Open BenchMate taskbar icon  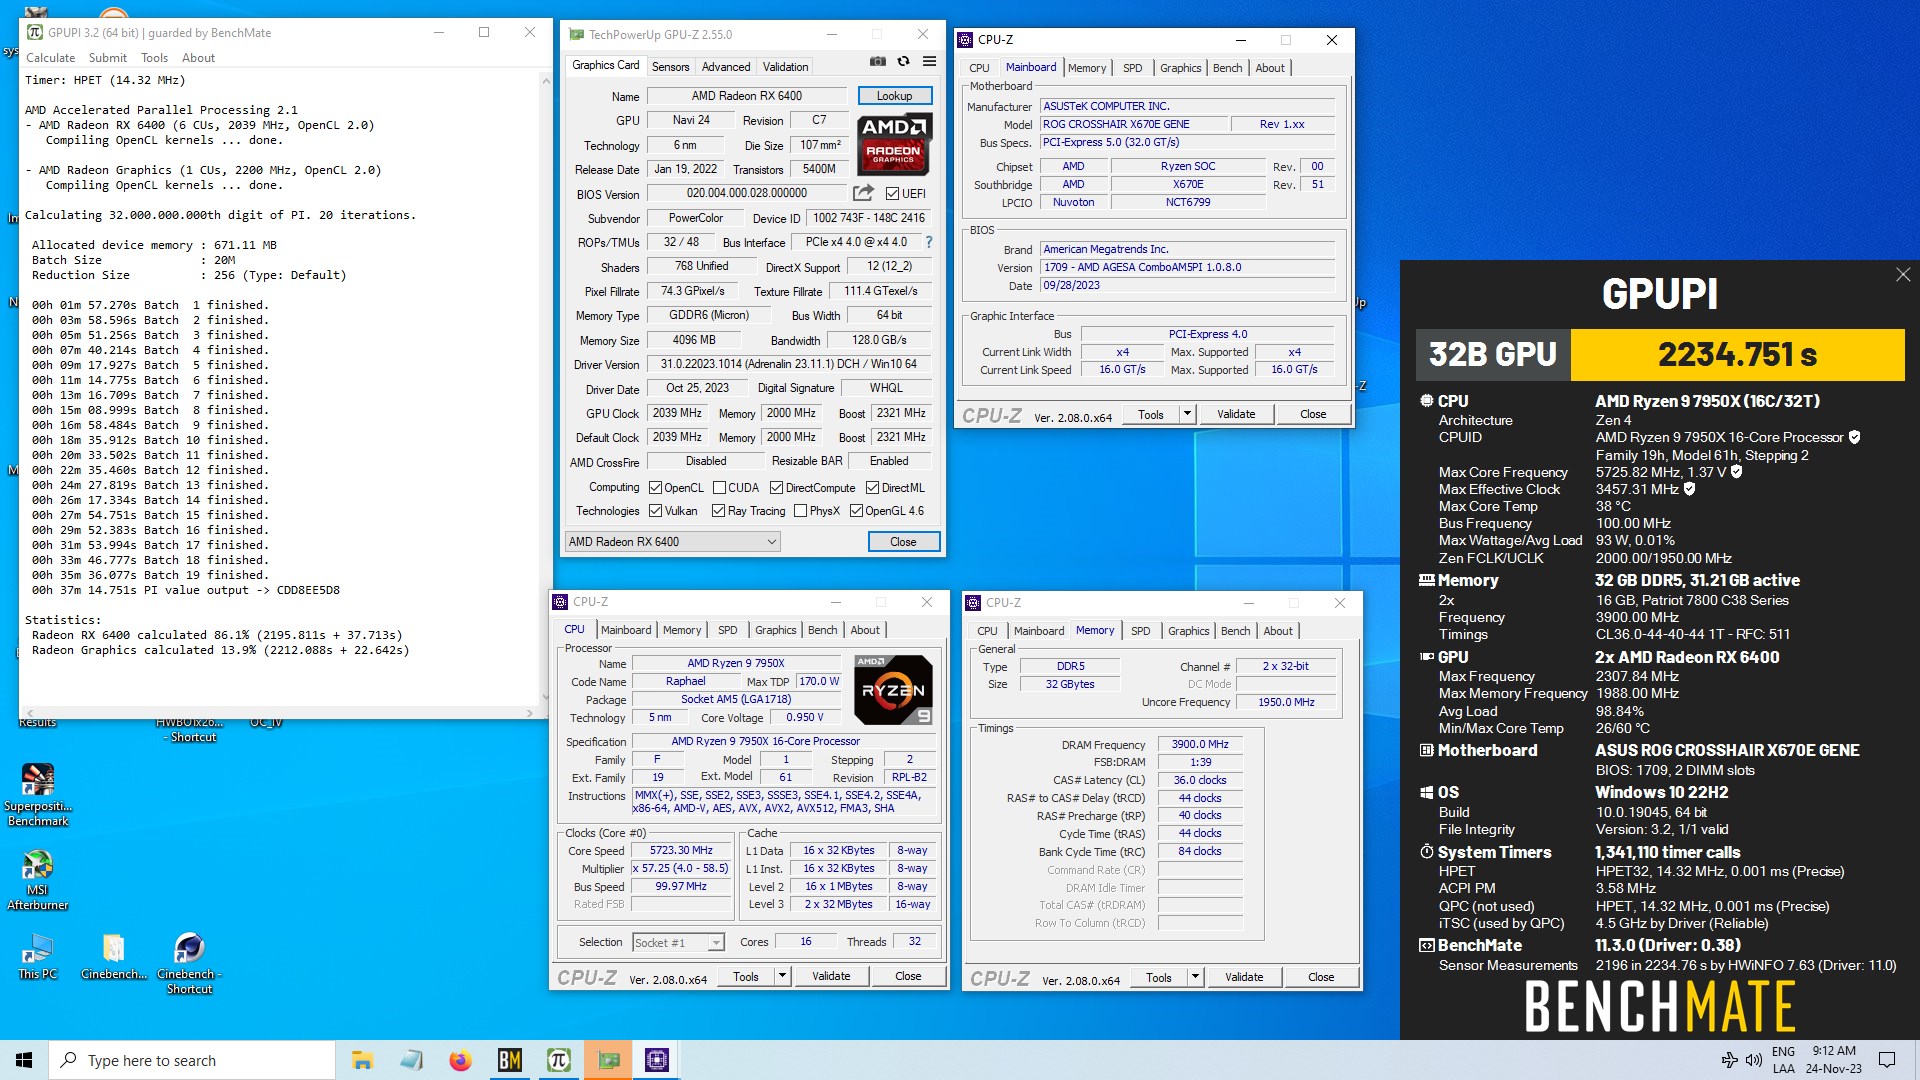tap(509, 1060)
